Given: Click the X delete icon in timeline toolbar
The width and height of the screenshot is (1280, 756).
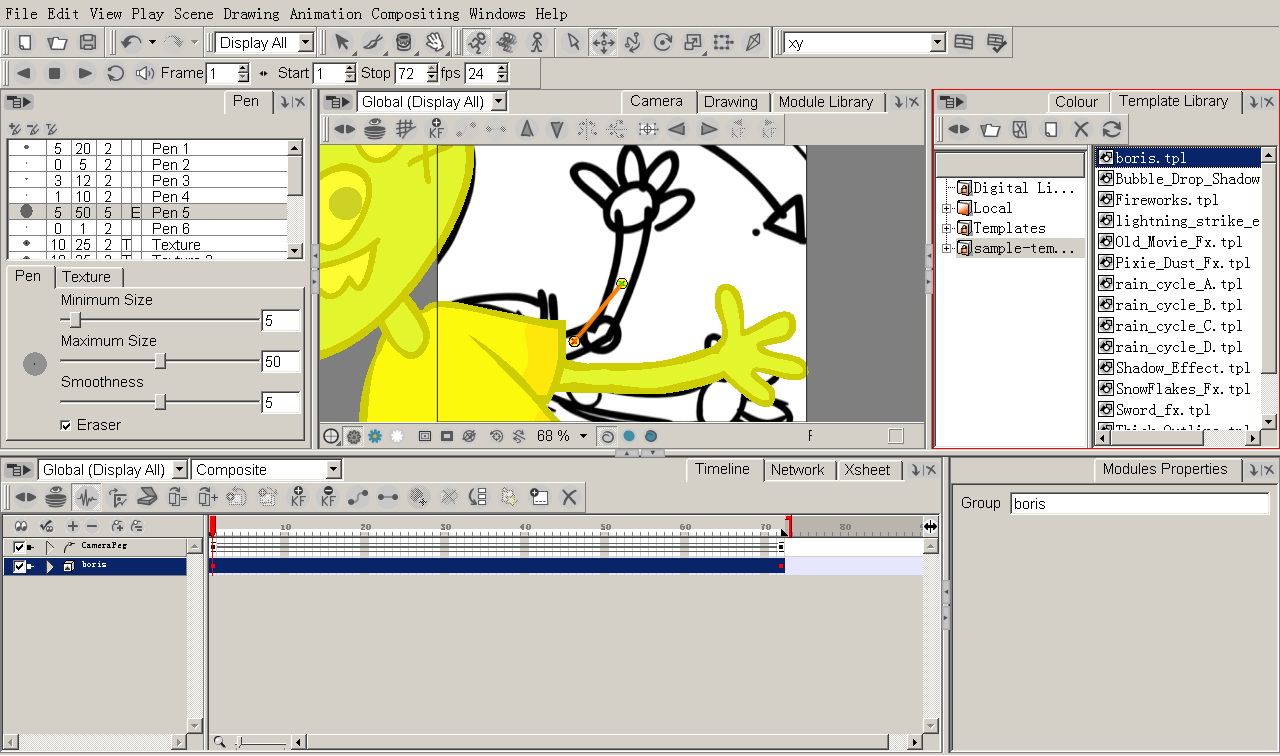Looking at the screenshot, I should tap(569, 496).
